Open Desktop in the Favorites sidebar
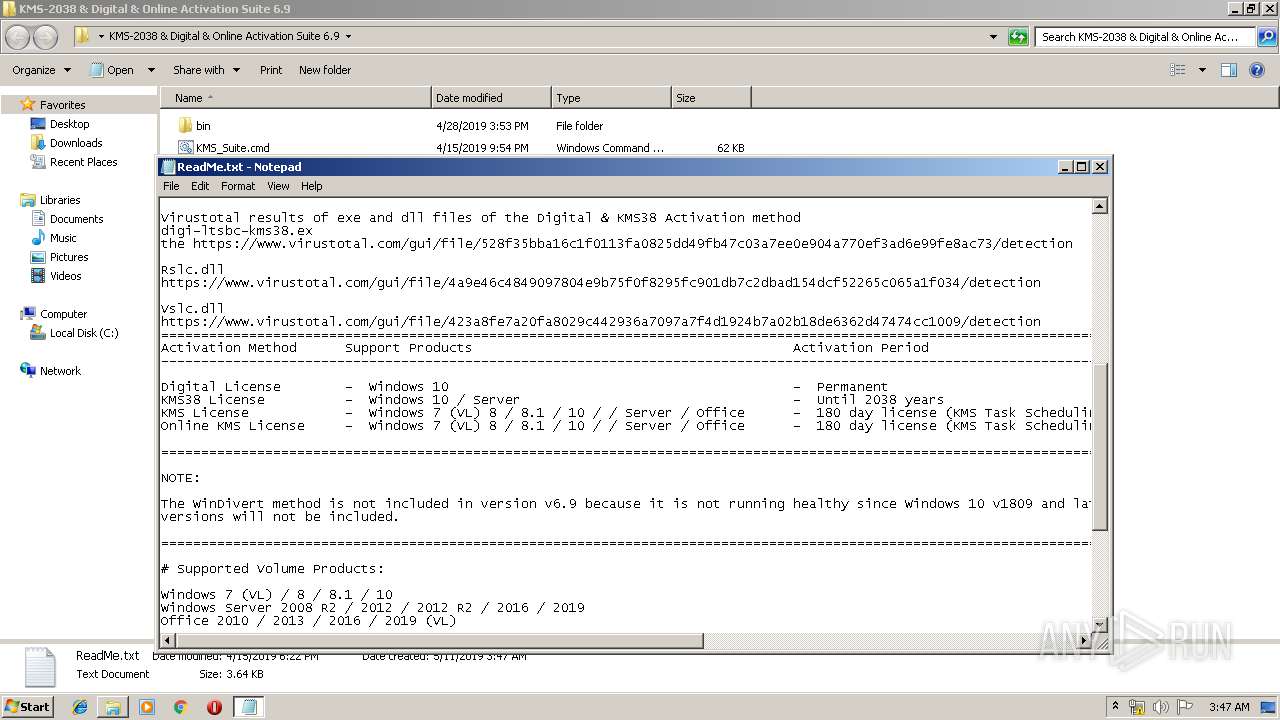Viewport: 1280px width, 720px height. point(69,124)
